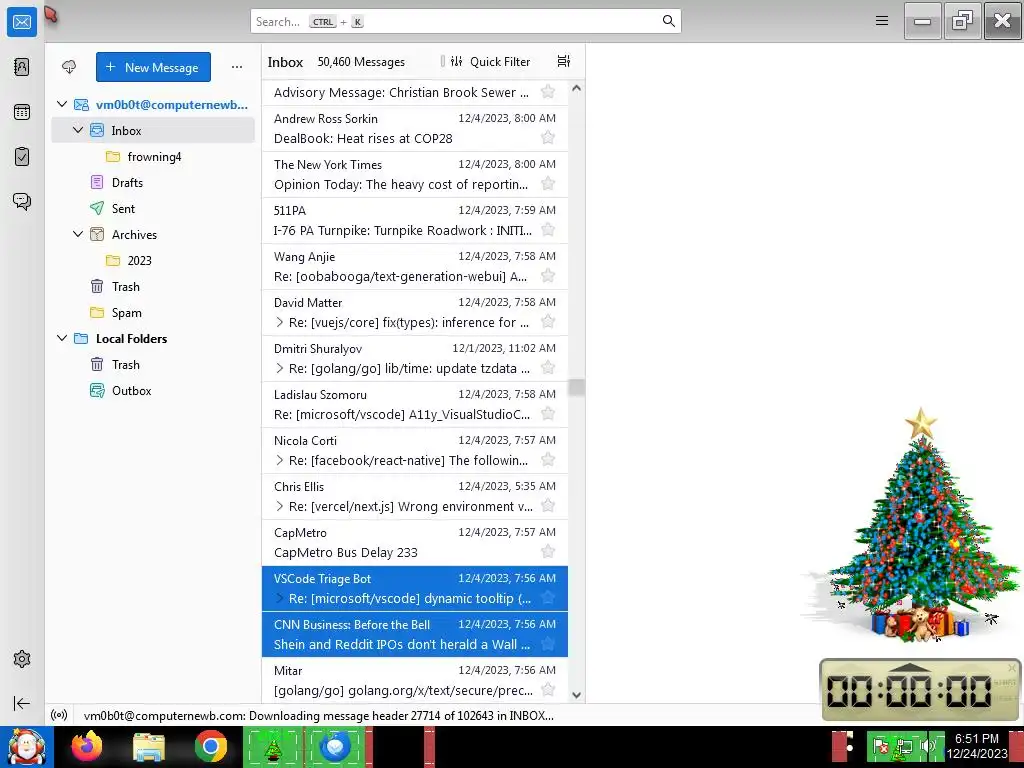Open the Outbox folder

tap(153, 391)
